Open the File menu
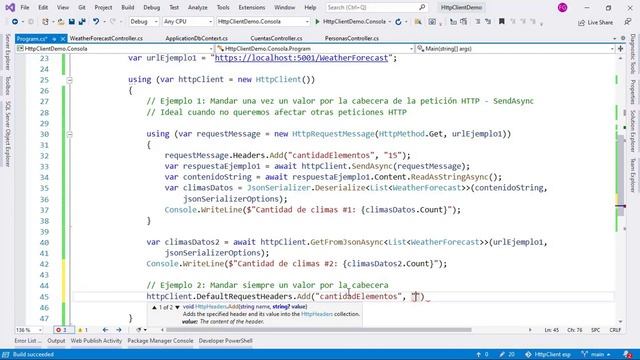The height and width of the screenshot is (360, 640). (24, 7)
